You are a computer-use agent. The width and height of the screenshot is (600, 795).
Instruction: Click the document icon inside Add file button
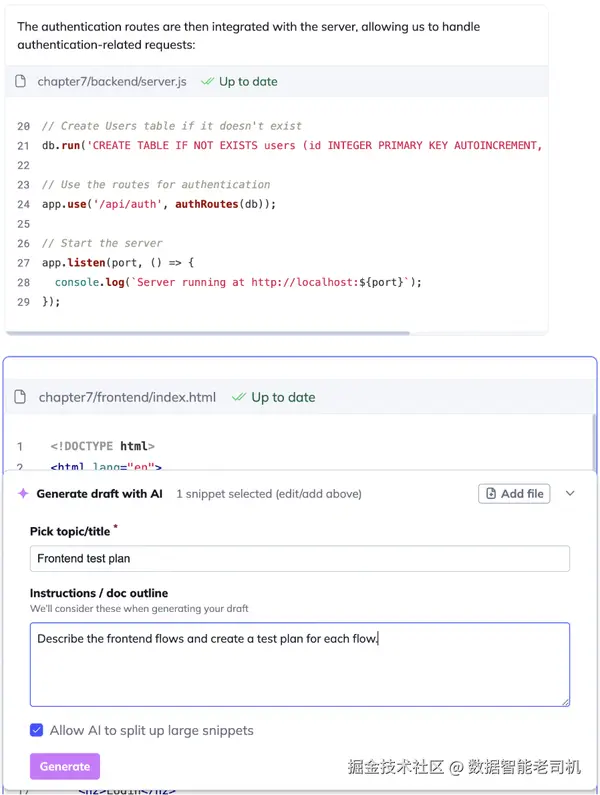tap(491, 493)
